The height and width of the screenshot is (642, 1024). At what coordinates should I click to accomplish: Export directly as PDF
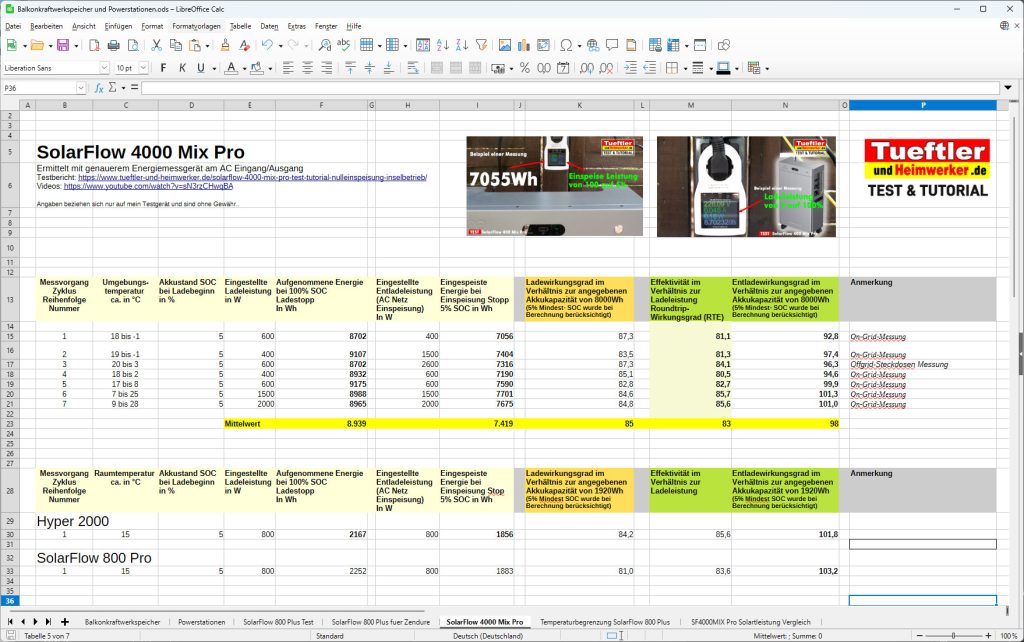point(94,45)
